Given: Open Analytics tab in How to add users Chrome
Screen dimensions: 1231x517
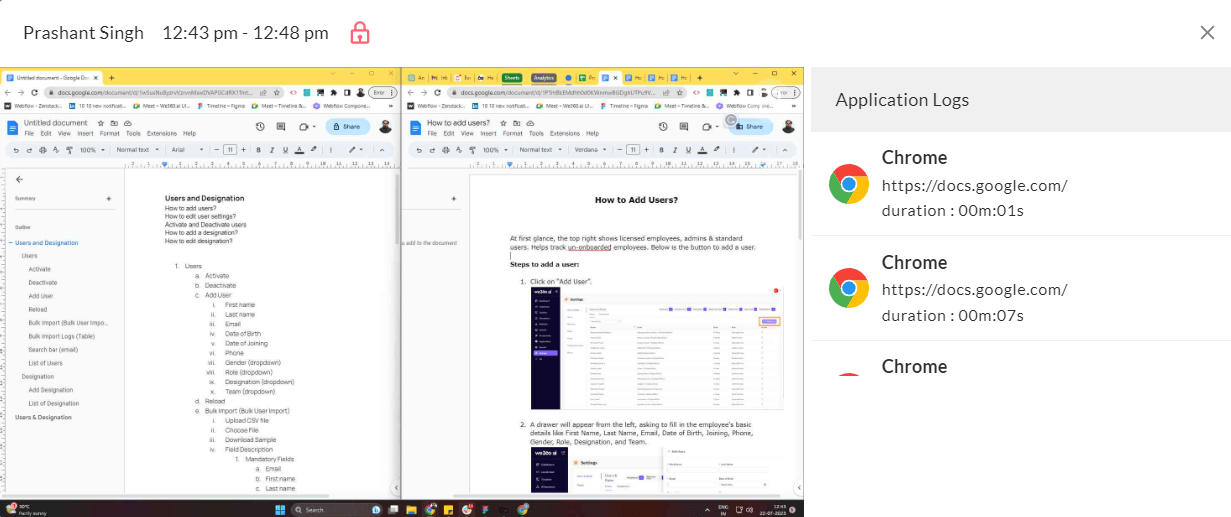Looking at the screenshot, I should 544,78.
